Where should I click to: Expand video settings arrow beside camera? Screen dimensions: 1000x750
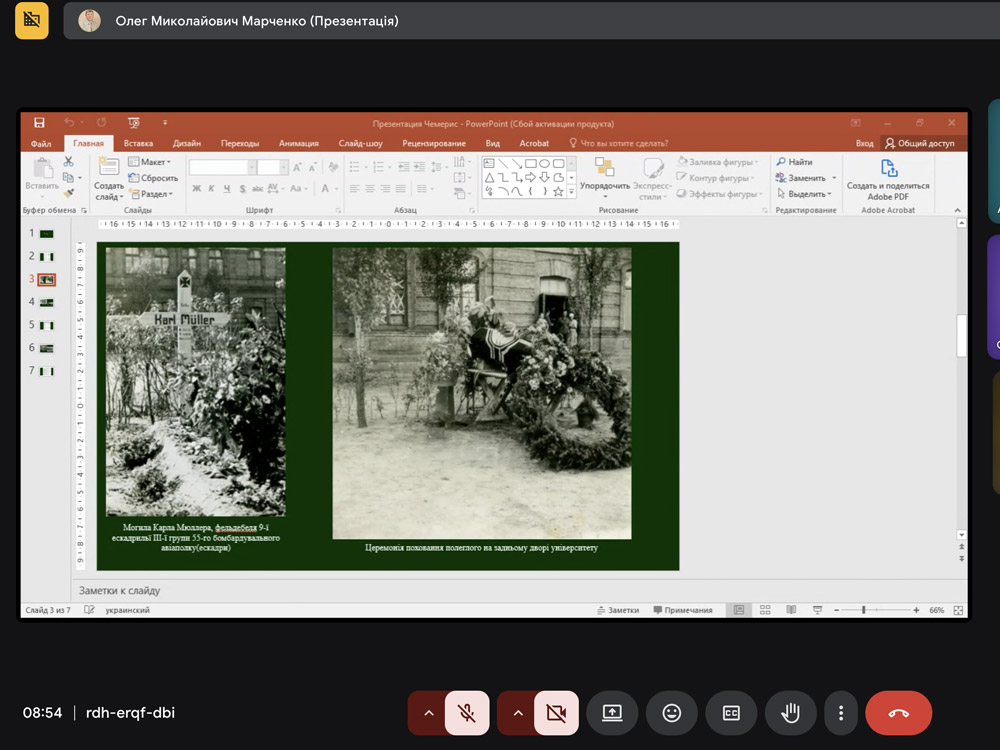point(517,713)
